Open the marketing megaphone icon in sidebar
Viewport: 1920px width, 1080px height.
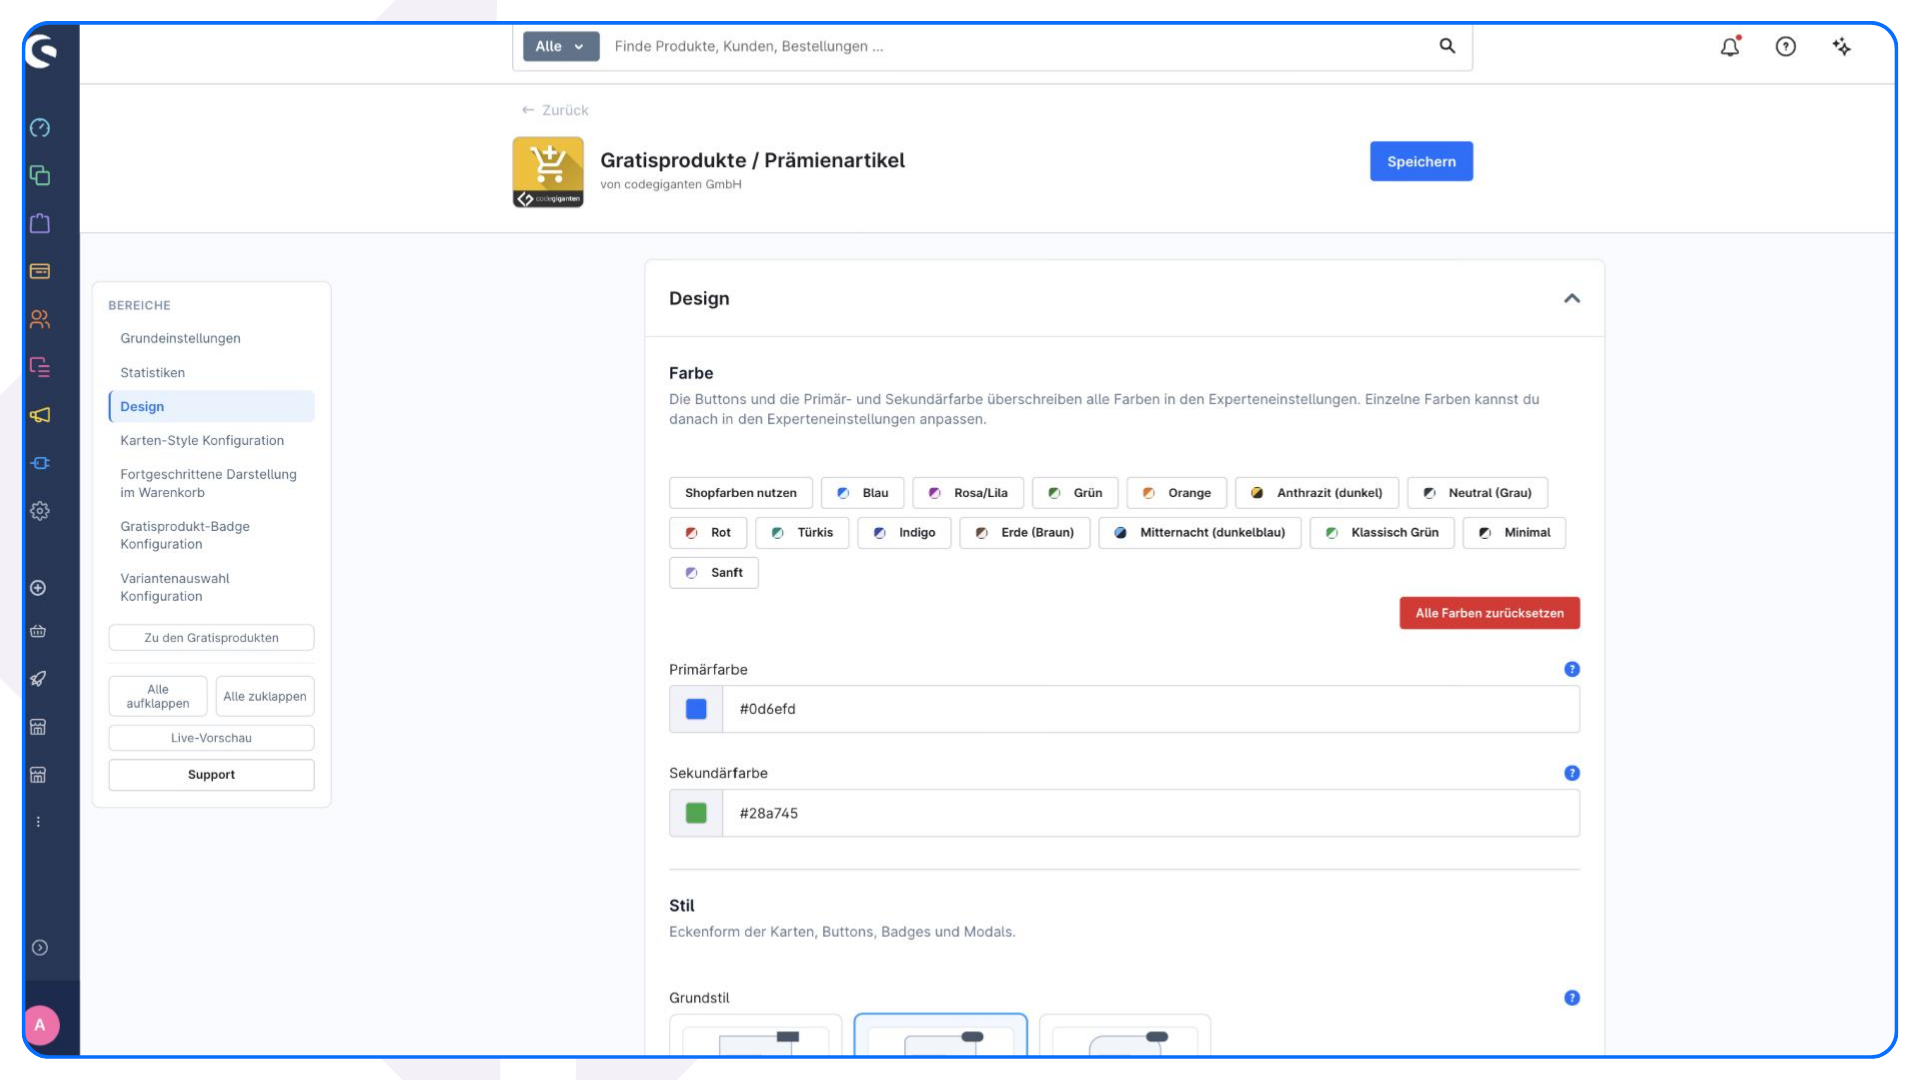(x=40, y=415)
